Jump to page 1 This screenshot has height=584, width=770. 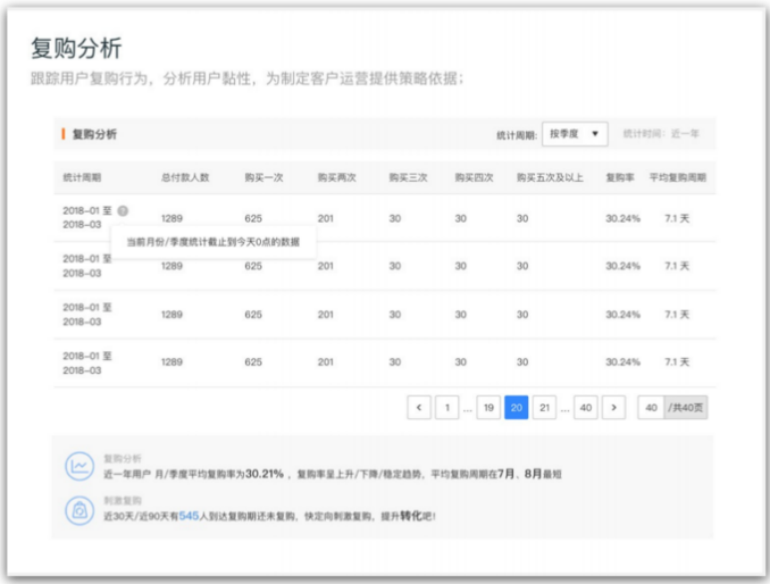pos(447,407)
